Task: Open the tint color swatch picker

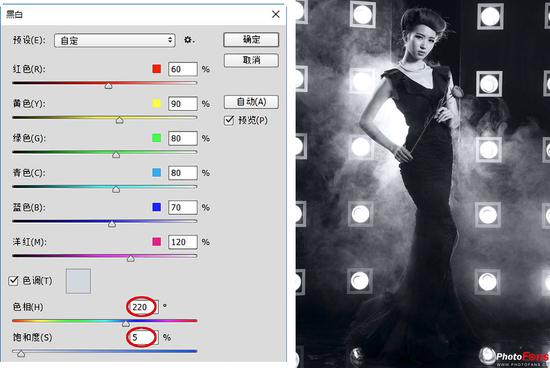Action: pos(78,281)
